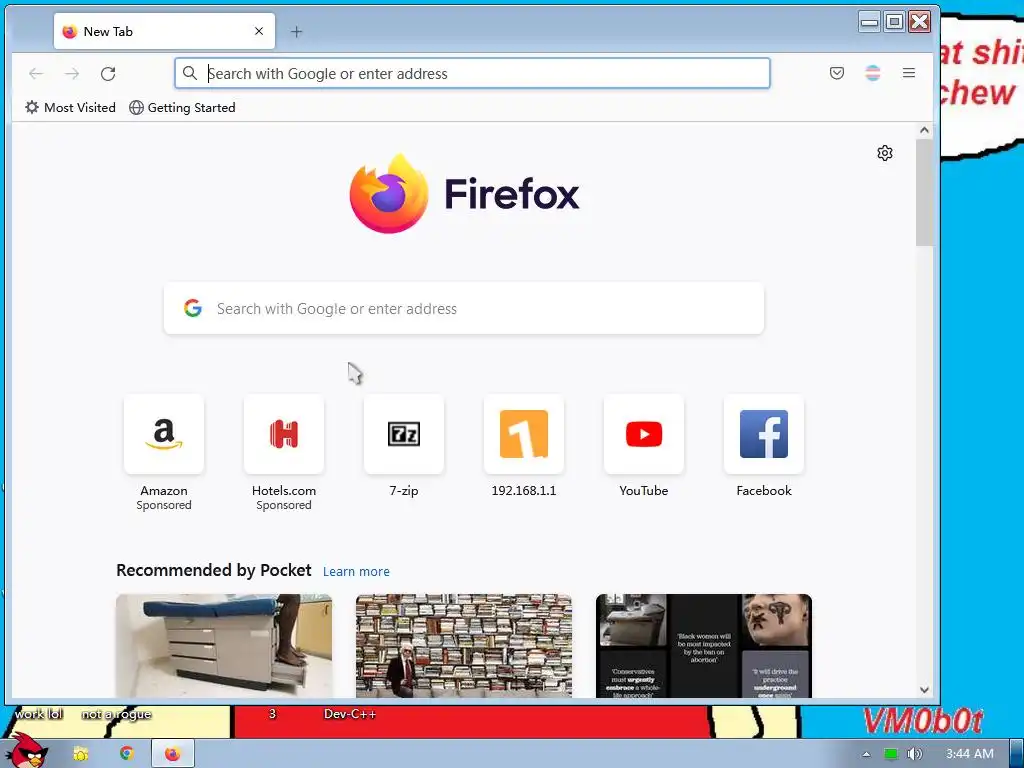Open the Firefox hamburger application menu

click(x=908, y=73)
